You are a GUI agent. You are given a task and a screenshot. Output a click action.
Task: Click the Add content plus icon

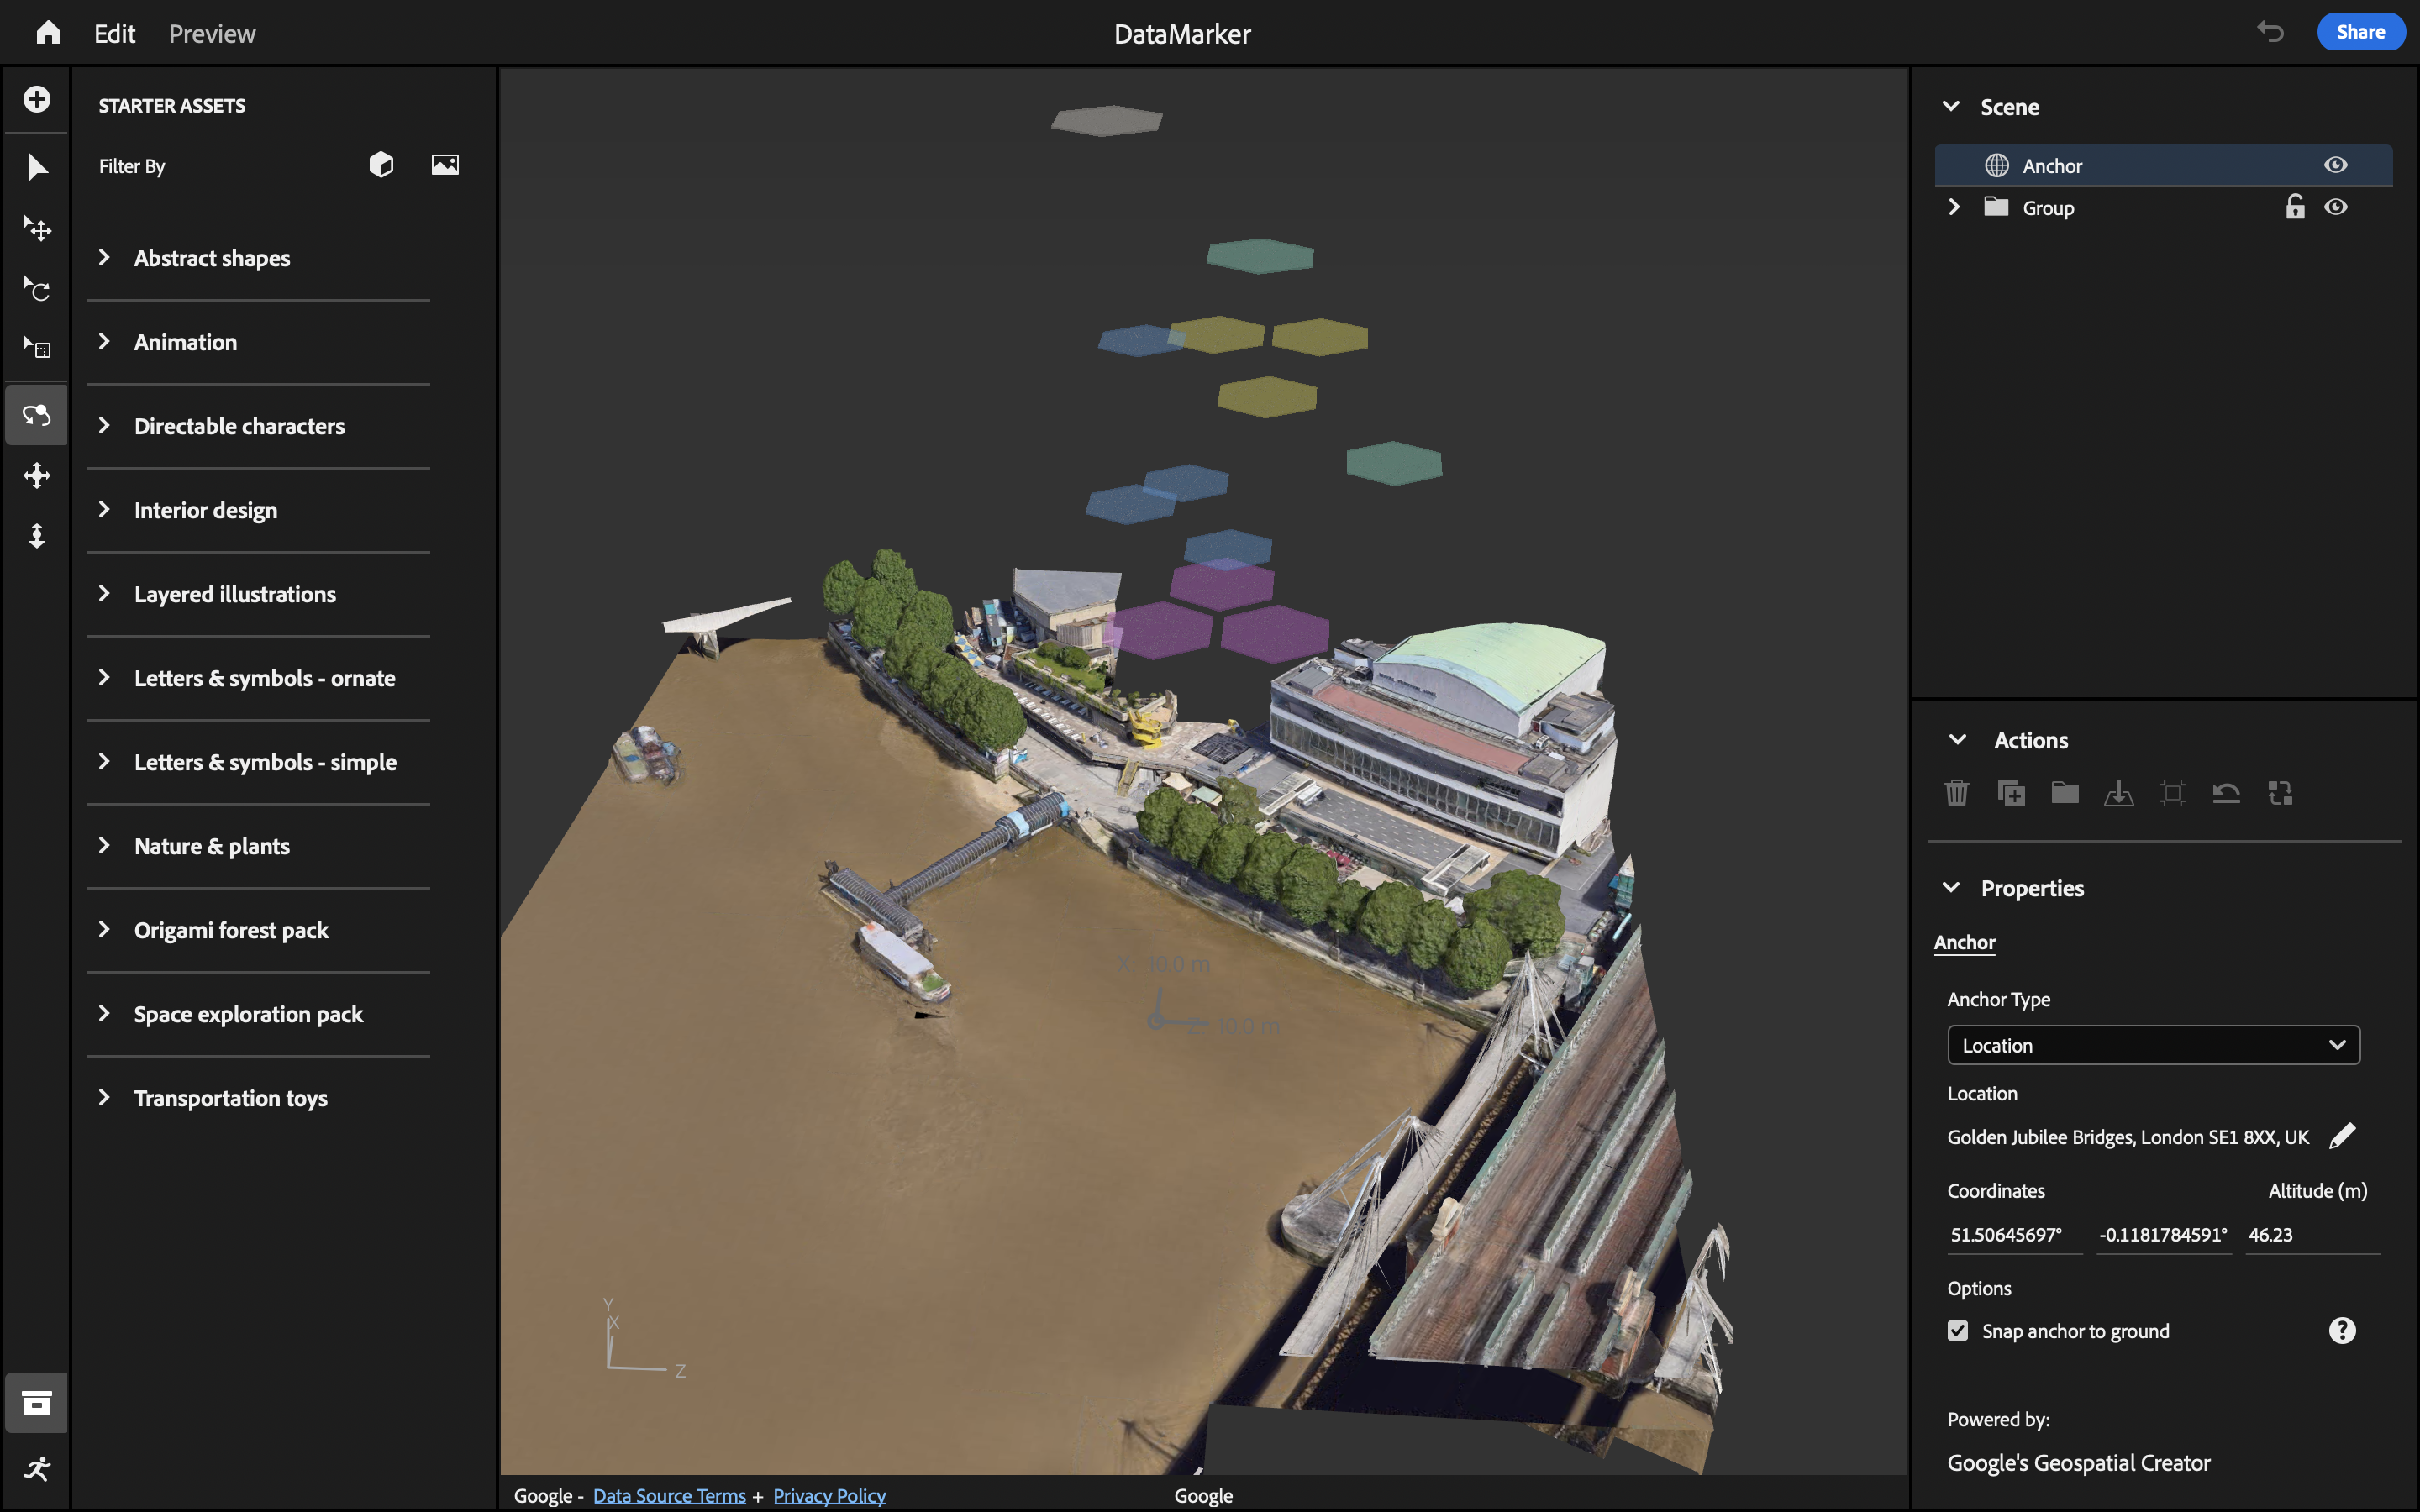37,99
